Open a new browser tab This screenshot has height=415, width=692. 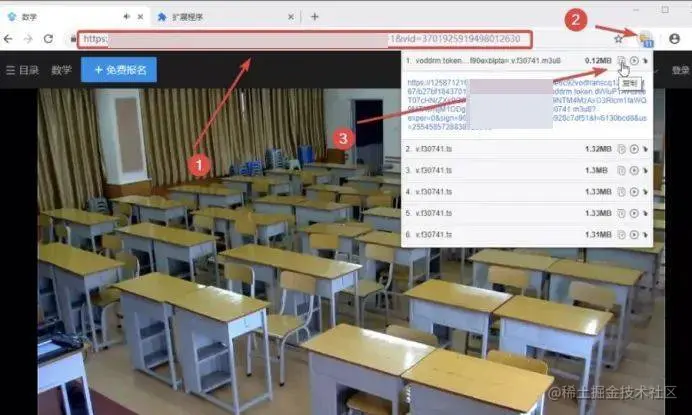coord(314,17)
